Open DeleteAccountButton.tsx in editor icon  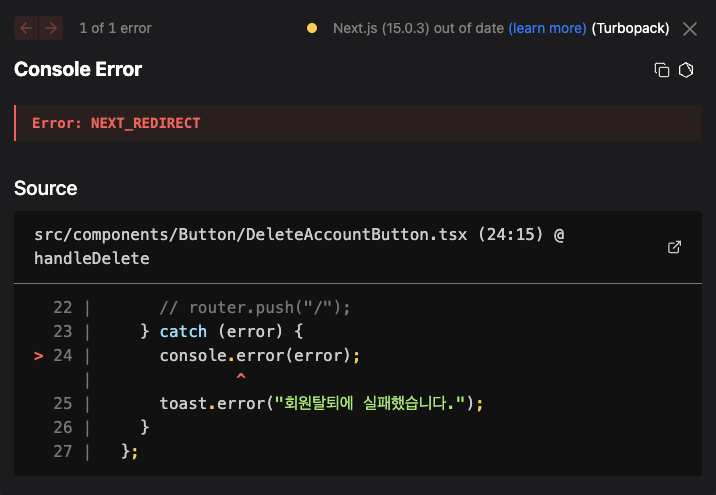(674, 247)
